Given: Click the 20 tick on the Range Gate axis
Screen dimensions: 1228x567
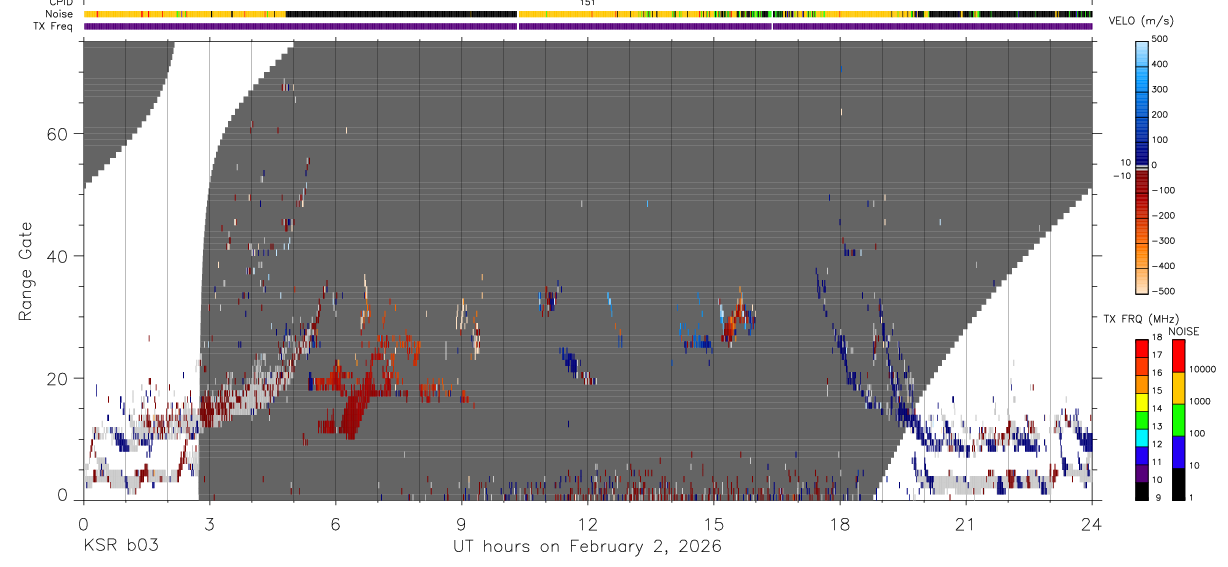Looking at the screenshot, I should (x=60, y=378).
